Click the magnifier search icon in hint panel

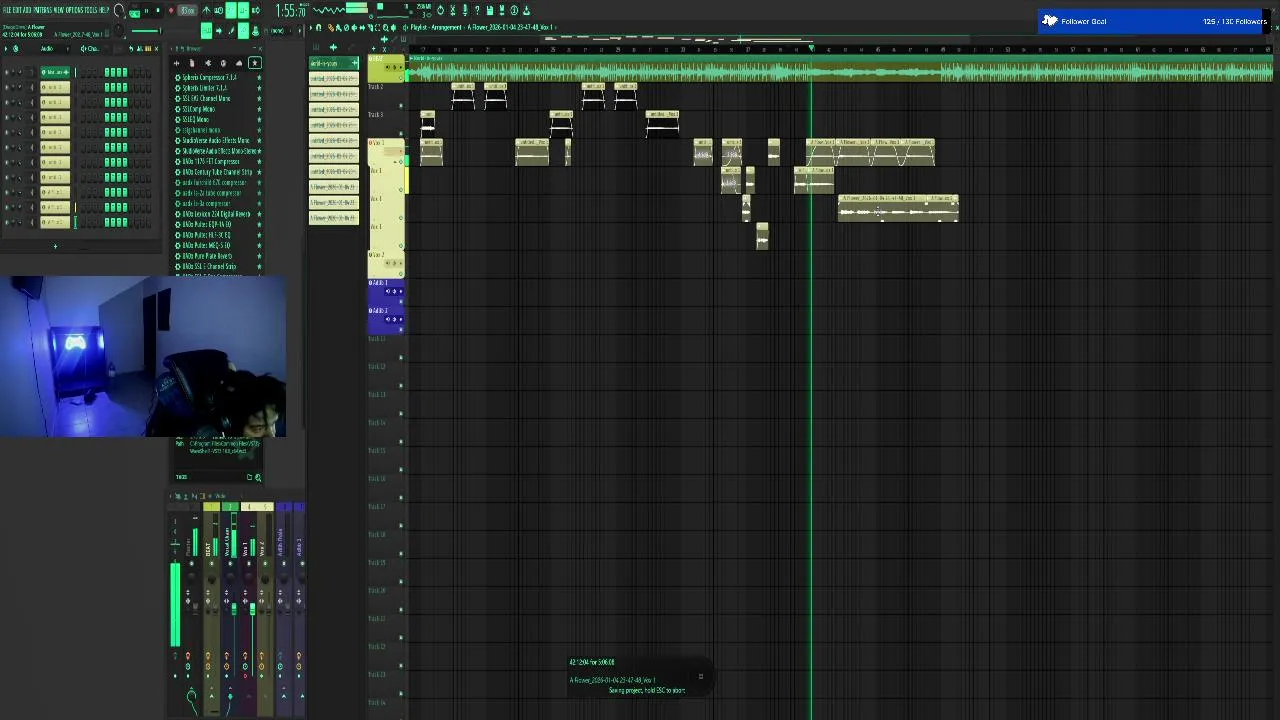[258, 477]
